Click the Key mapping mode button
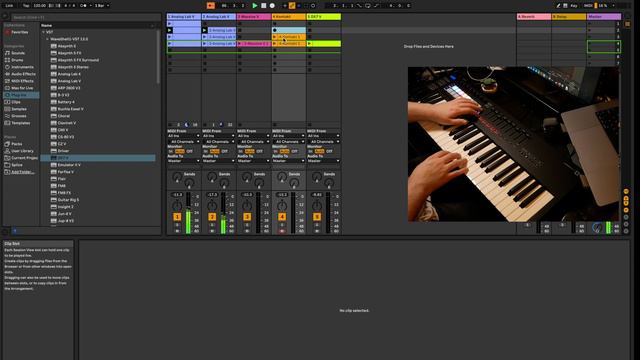This screenshot has height=360, width=640. tap(574, 6)
